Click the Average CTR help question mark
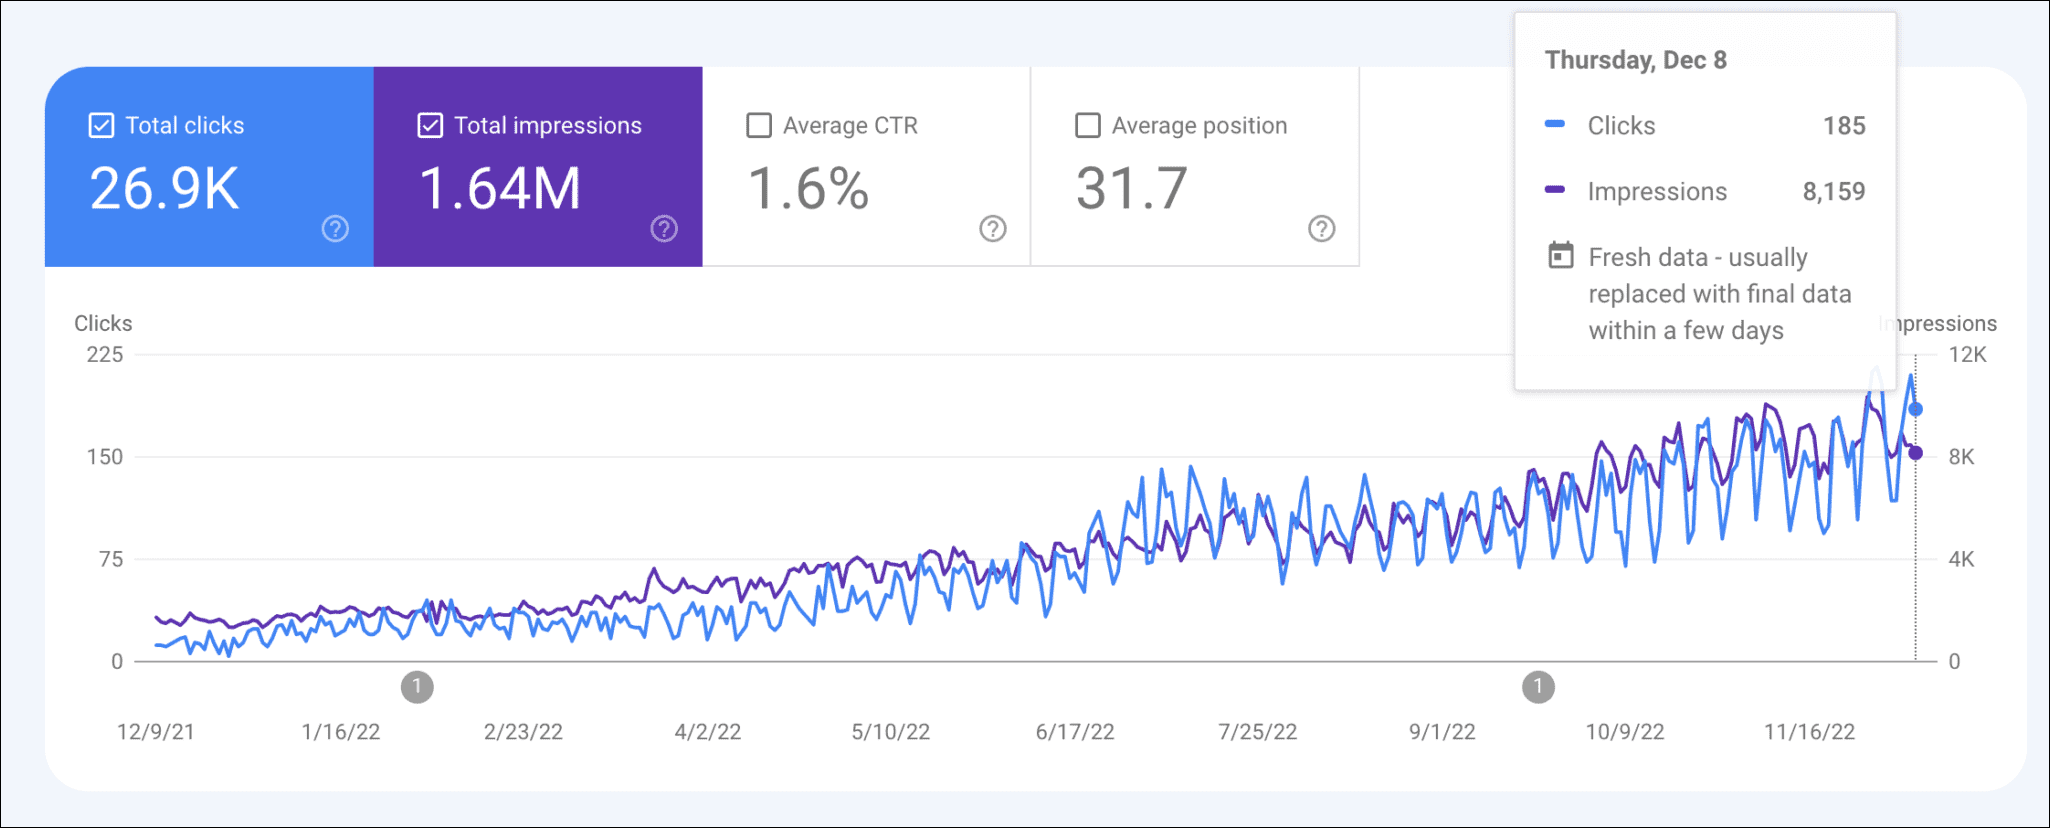Image resolution: width=2050 pixels, height=828 pixels. (992, 229)
